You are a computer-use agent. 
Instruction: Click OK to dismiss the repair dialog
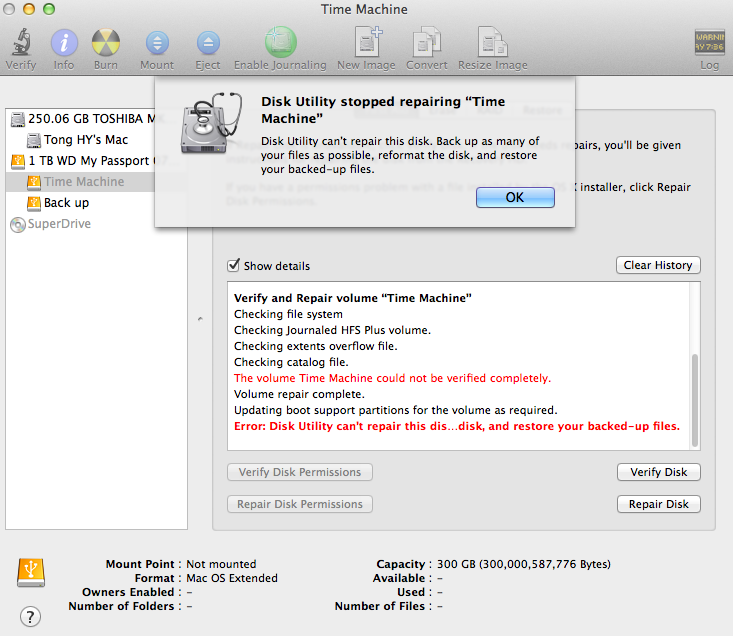point(515,198)
